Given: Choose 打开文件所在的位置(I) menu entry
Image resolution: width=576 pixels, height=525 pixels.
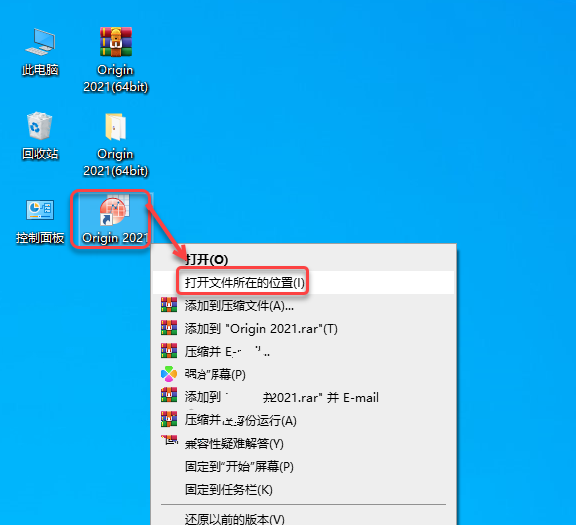Looking at the screenshot, I should click(x=304, y=283).
